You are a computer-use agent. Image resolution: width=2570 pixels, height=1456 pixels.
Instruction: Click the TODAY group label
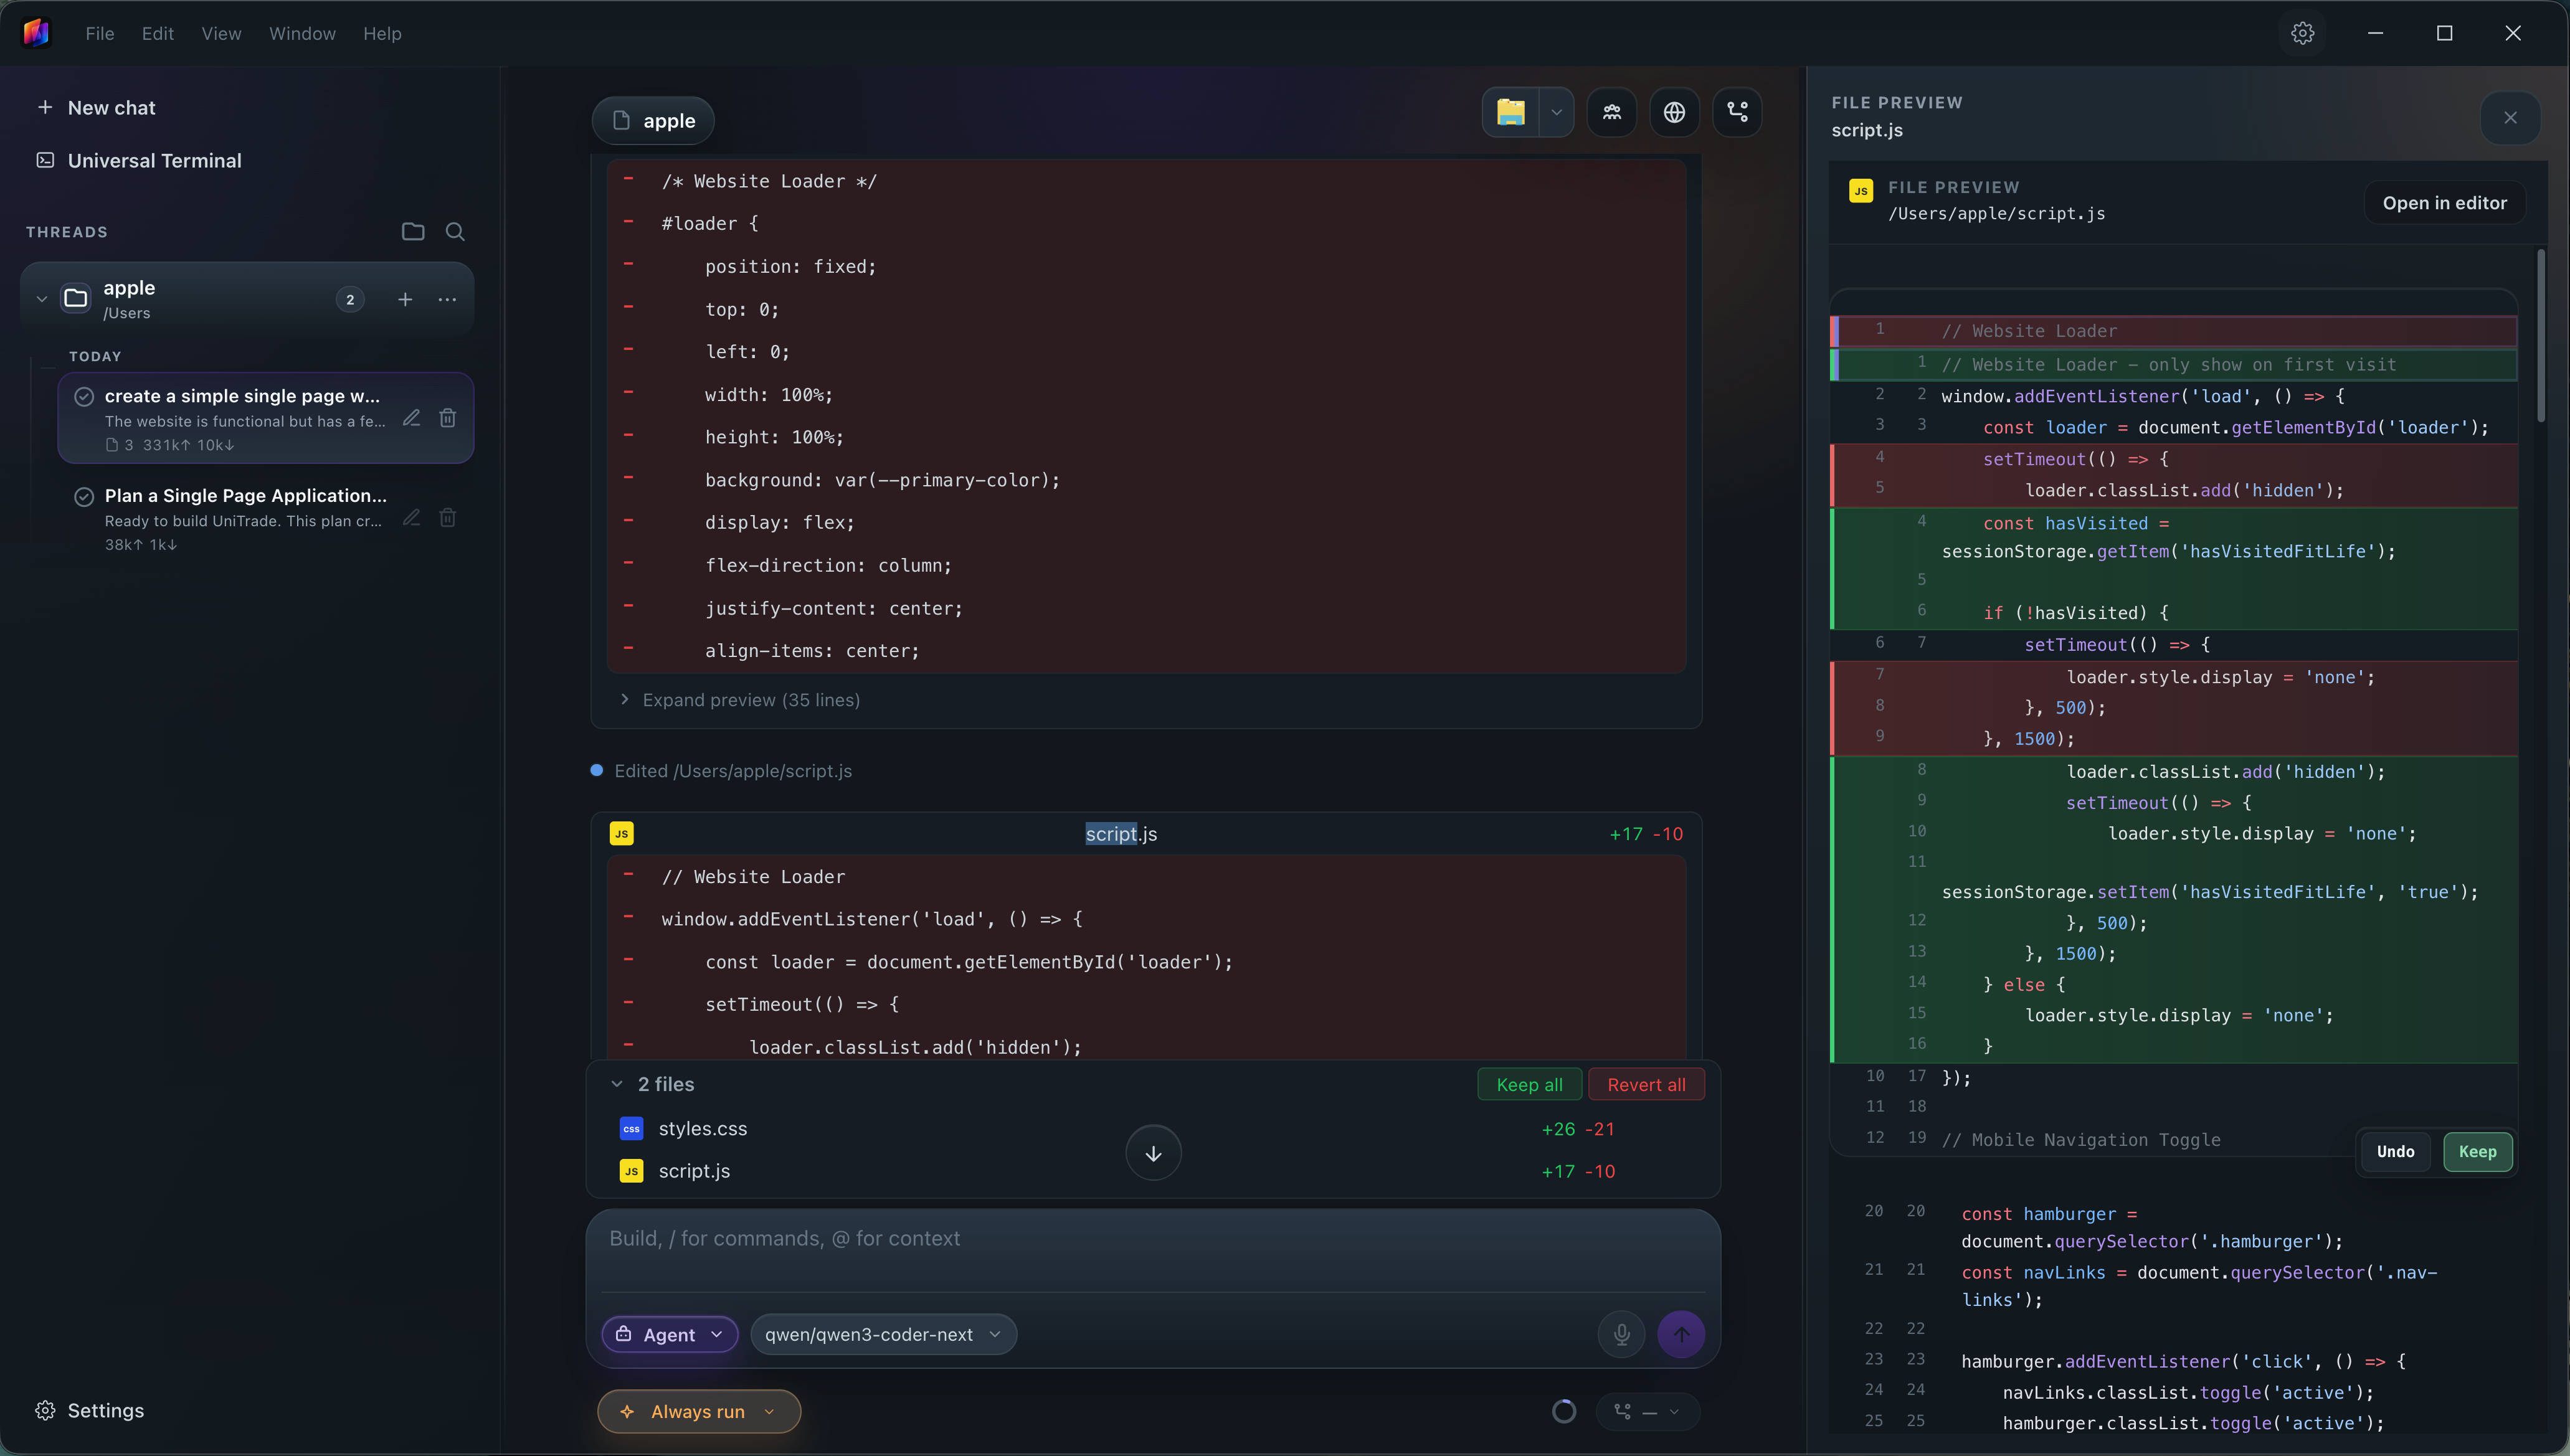[95, 357]
